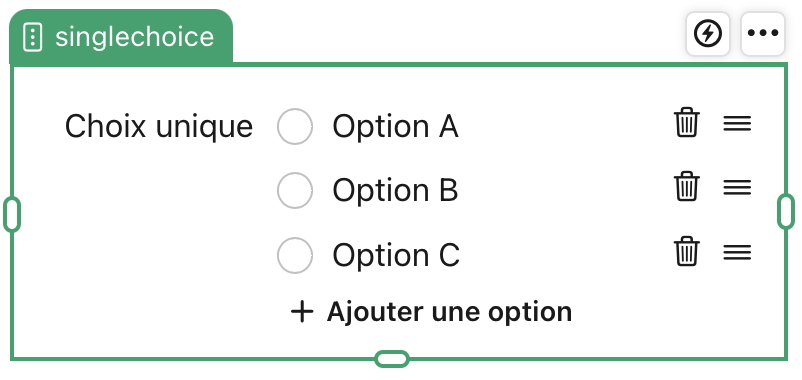Click the Option C reorder handle
The image size is (802, 380).
[737, 252]
